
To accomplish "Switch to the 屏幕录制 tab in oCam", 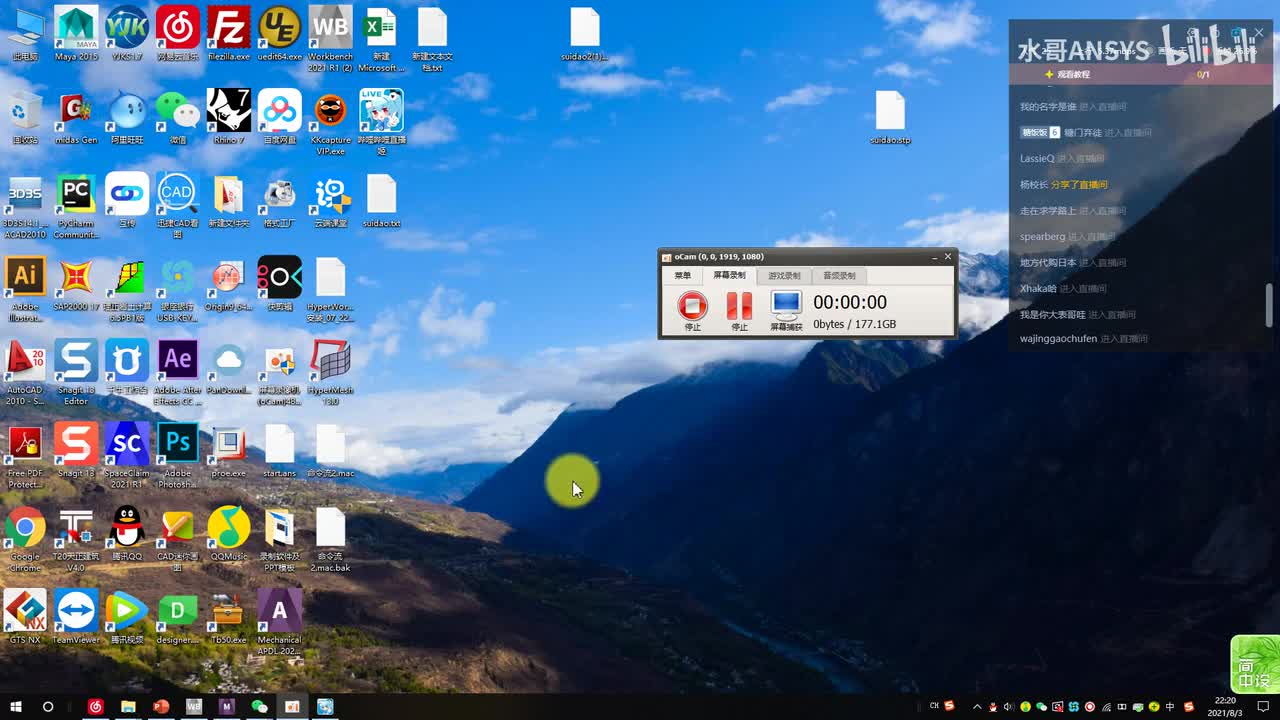I will pos(729,276).
